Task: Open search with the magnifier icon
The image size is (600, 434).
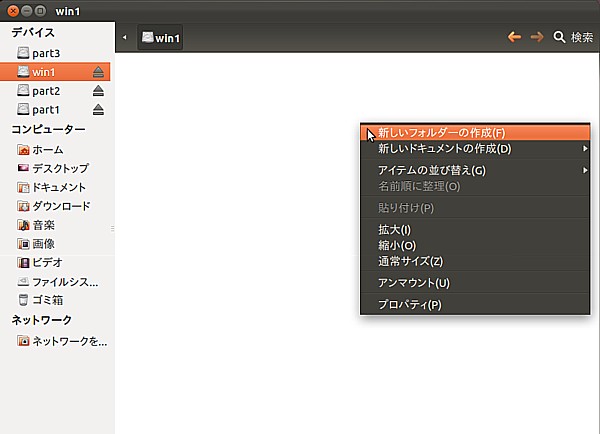Action: click(559, 37)
